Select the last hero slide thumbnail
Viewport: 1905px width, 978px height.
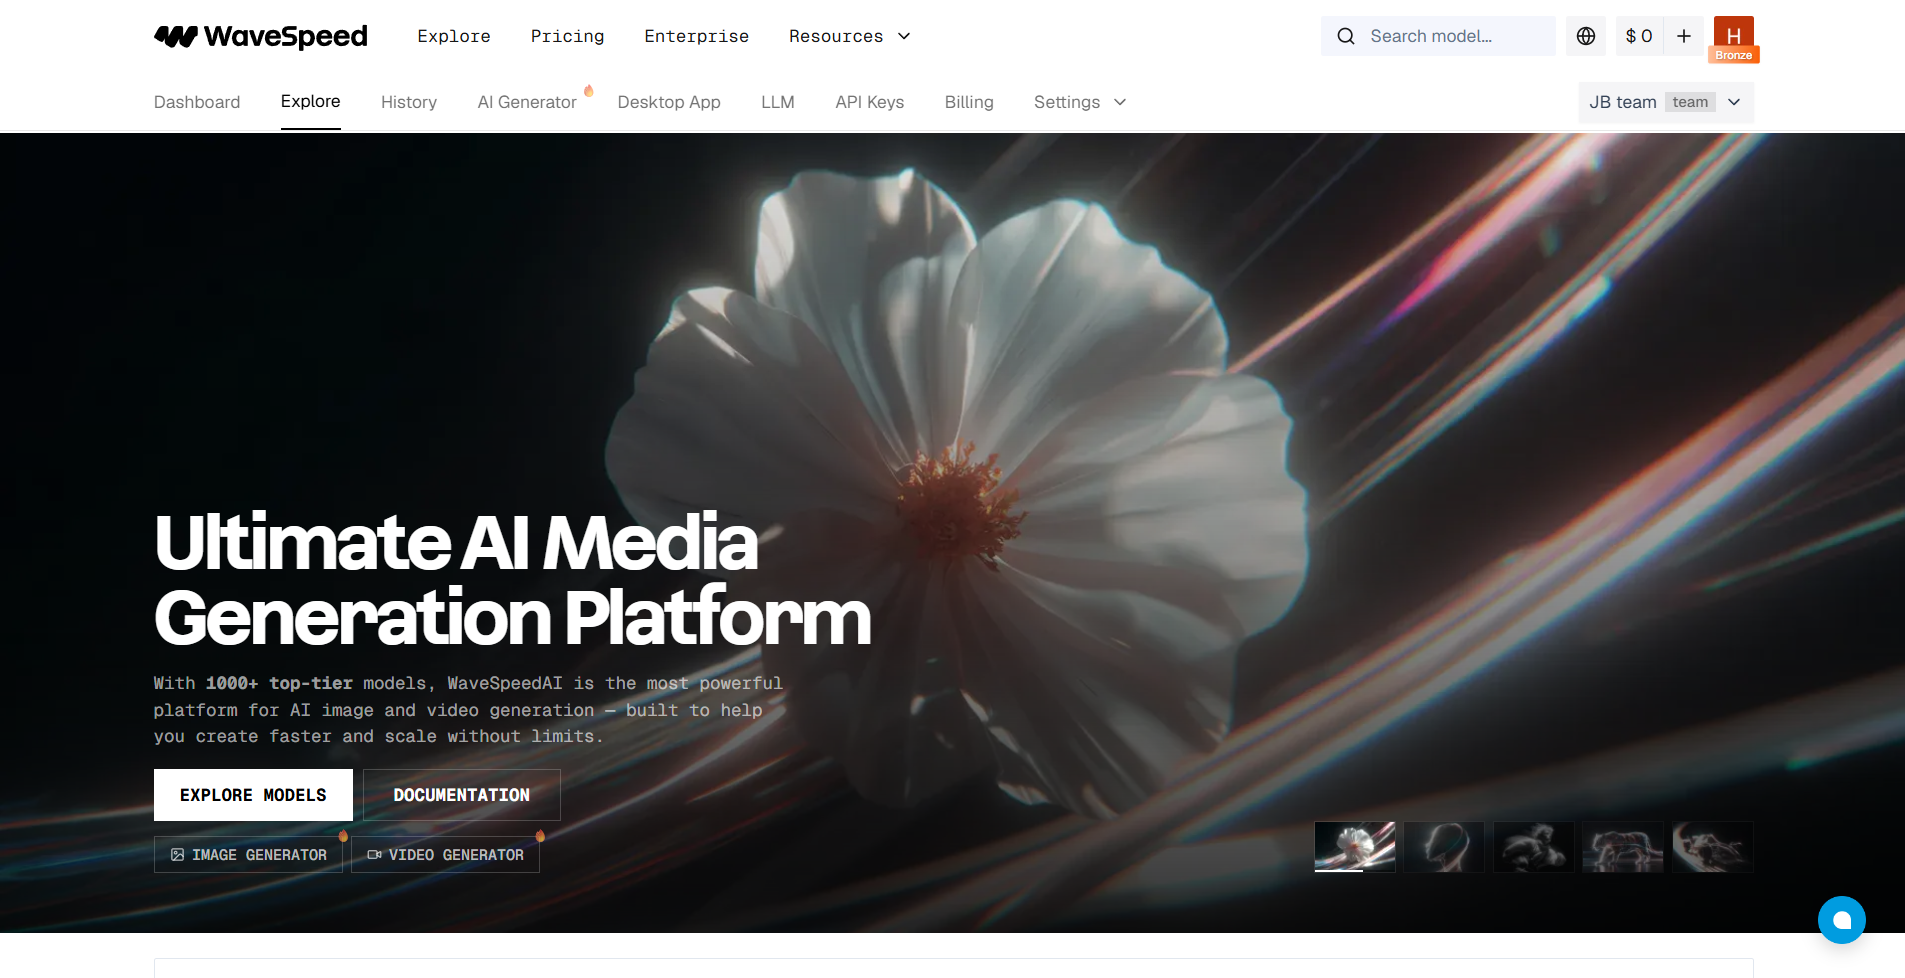pos(1712,847)
